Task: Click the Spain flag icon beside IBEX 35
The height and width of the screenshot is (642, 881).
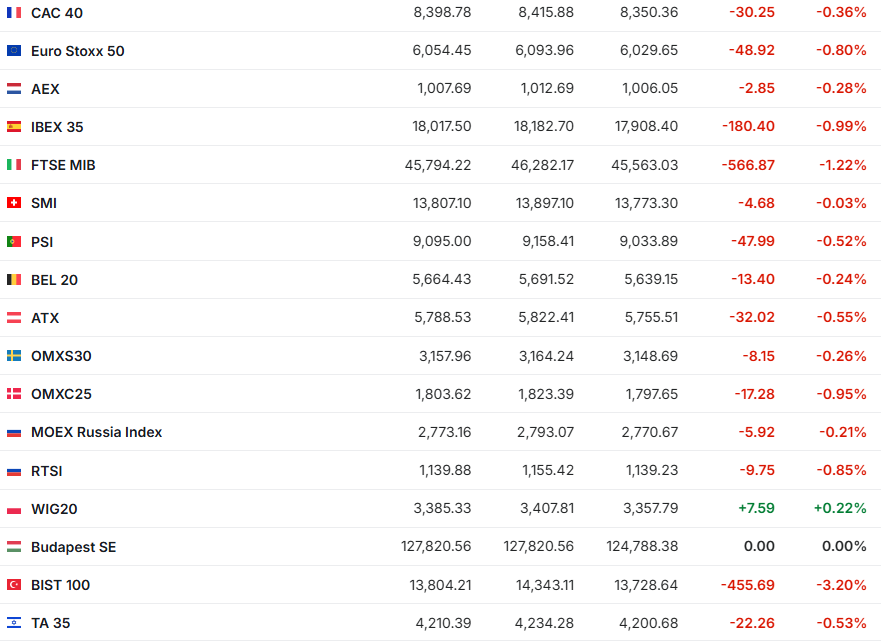Action: tap(14, 127)
